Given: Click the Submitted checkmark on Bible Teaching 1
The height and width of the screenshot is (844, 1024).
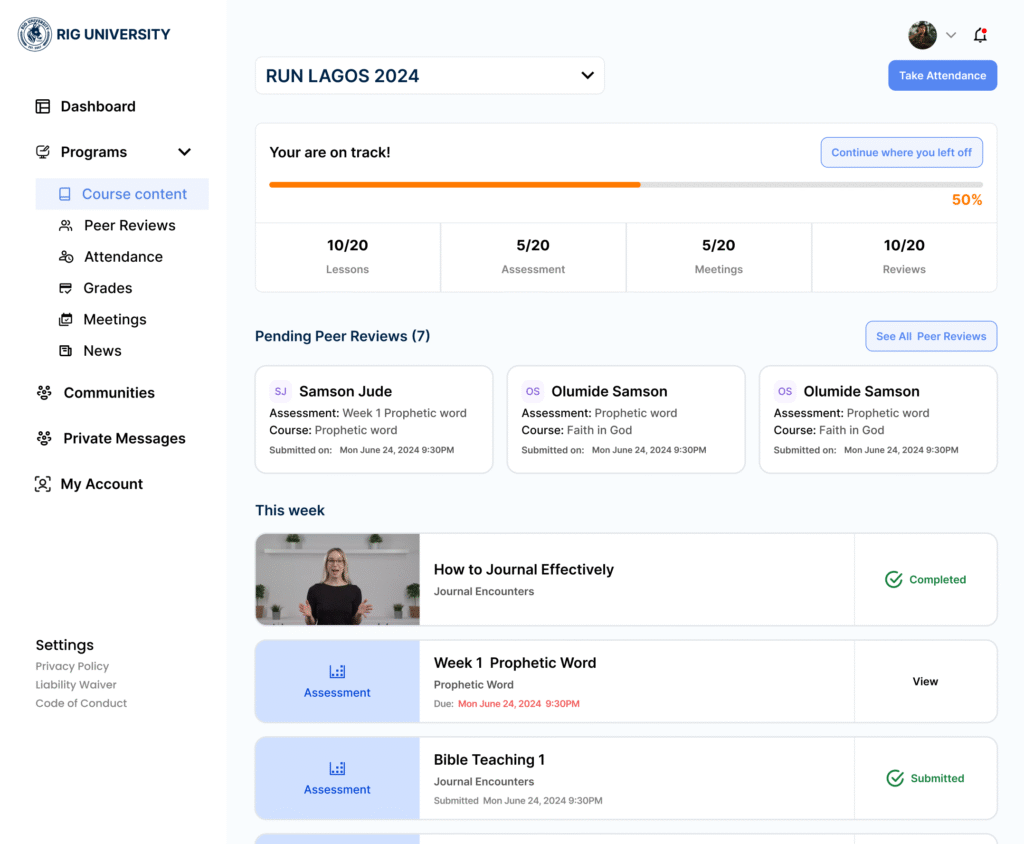Looking at the screenshot, I should (895, 778).
